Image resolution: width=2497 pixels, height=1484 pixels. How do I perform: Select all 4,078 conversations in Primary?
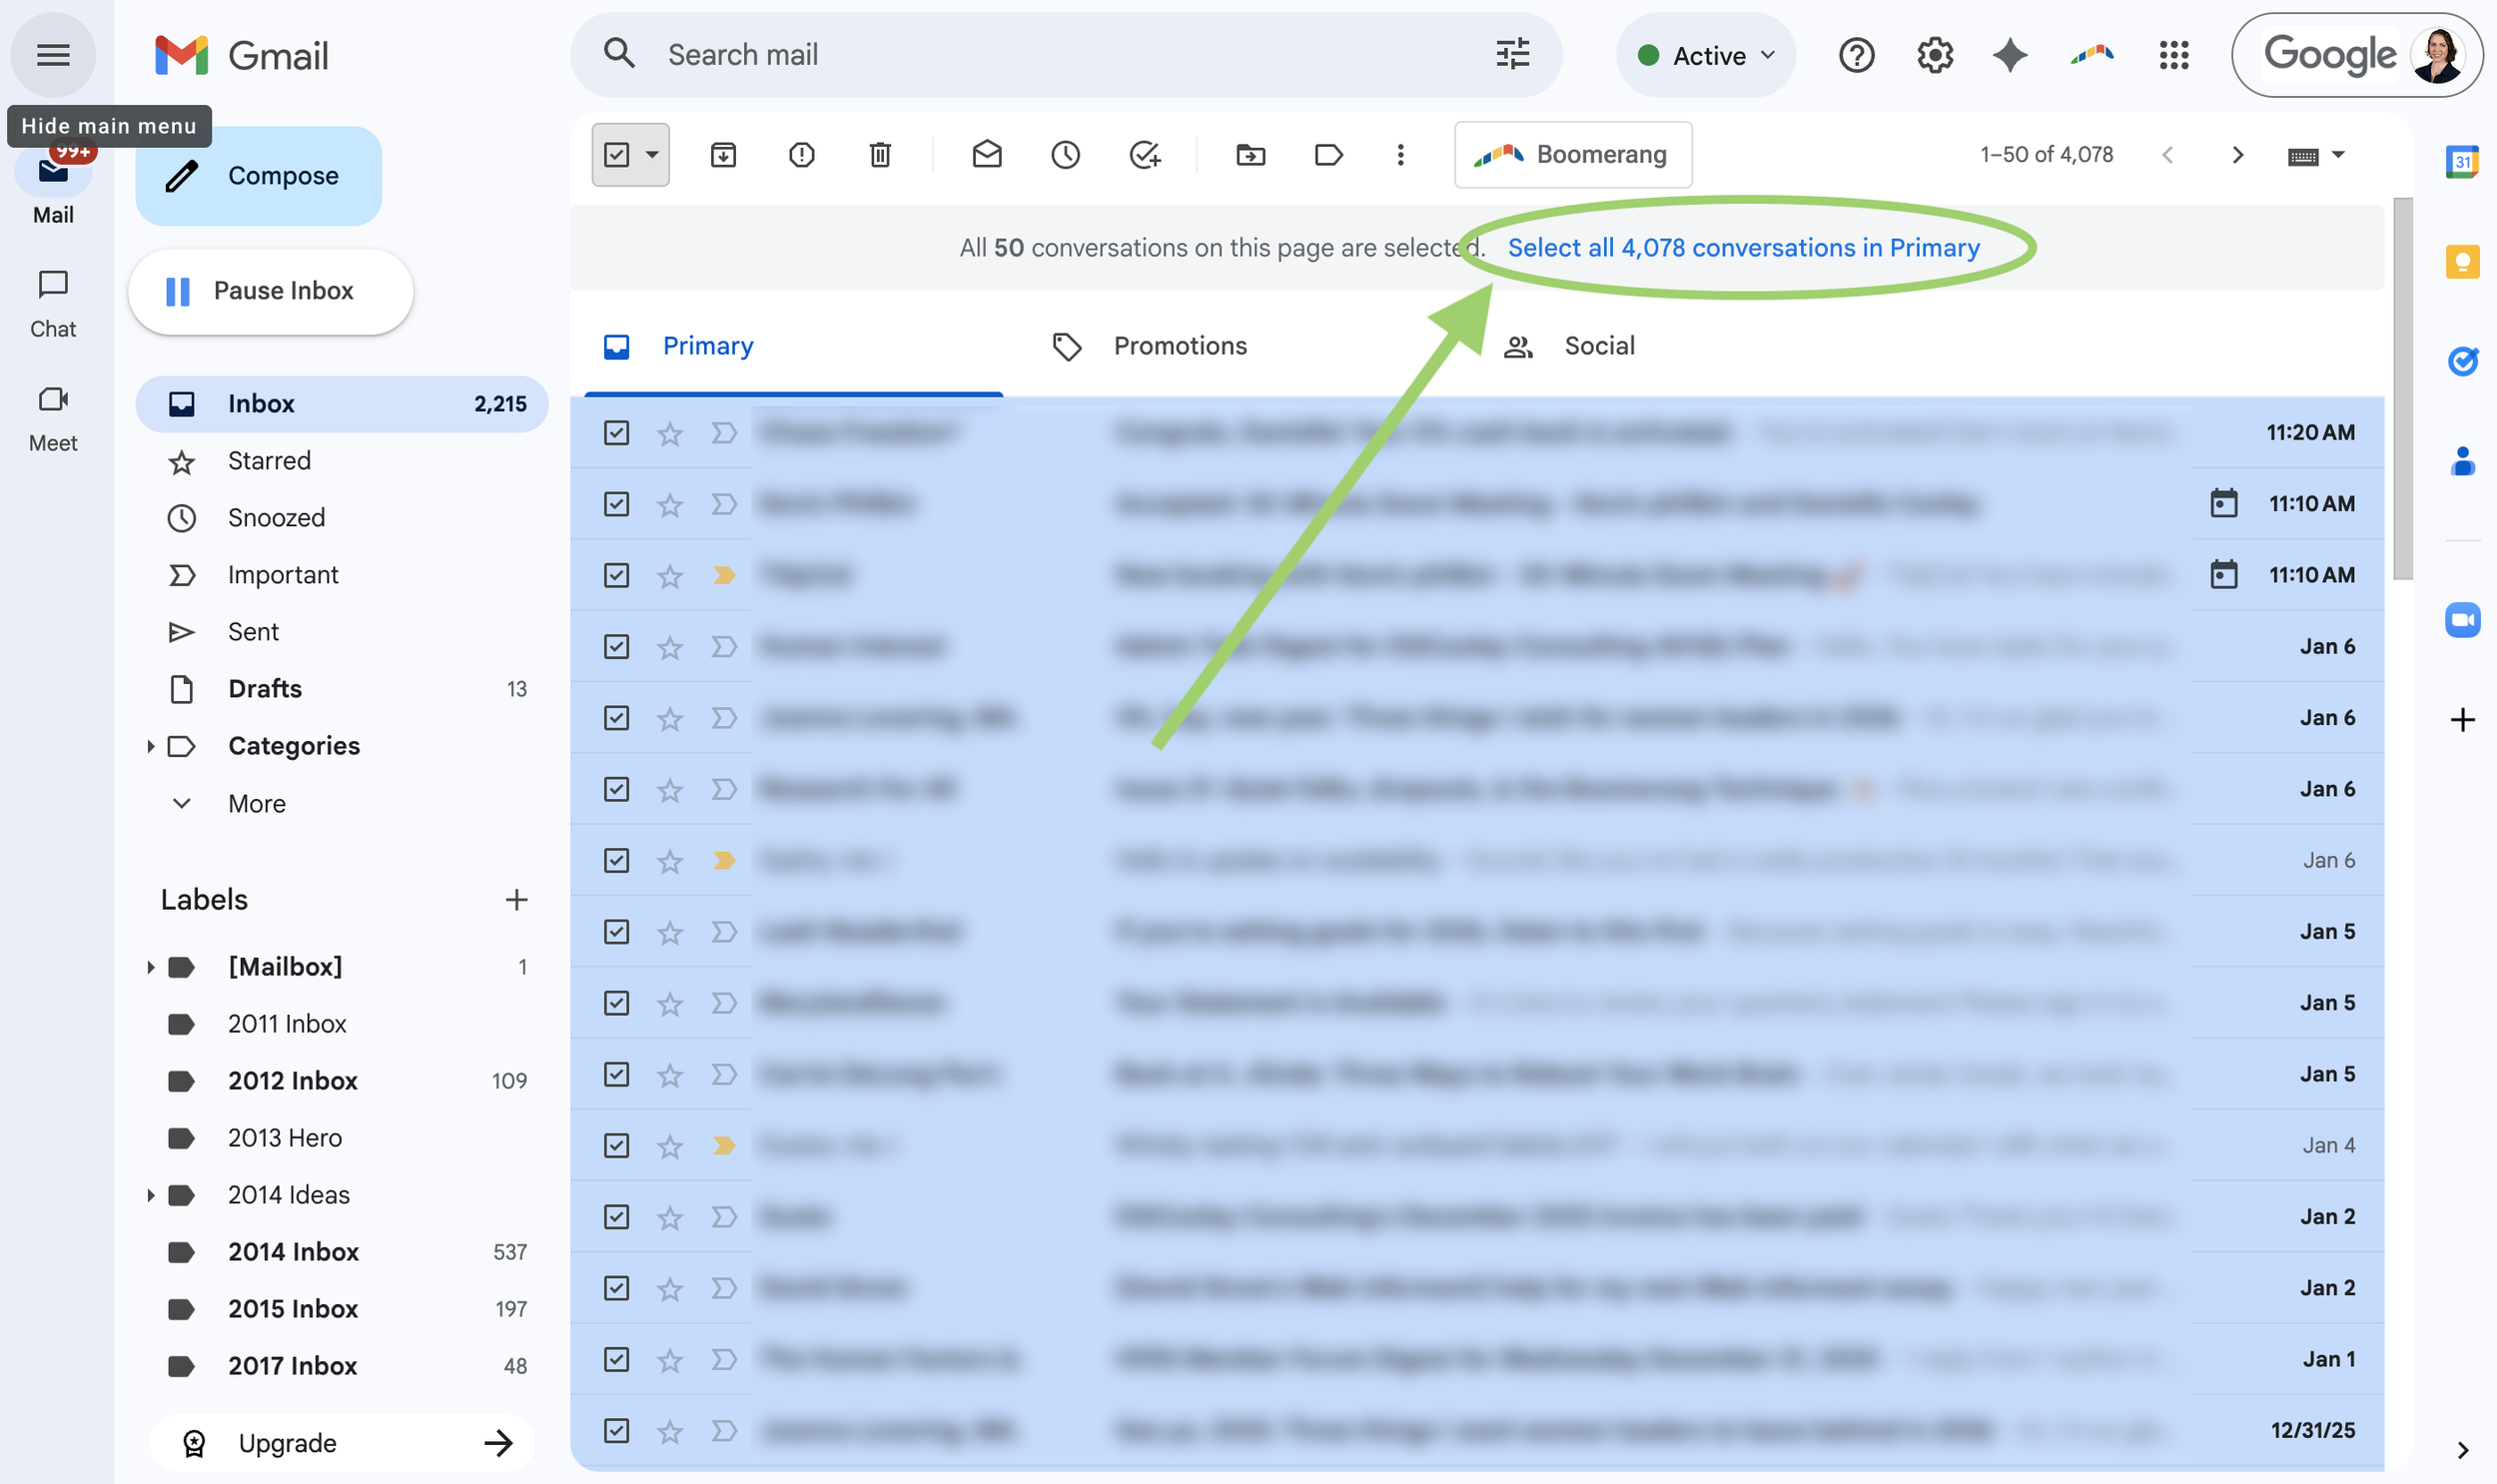click(1744, 248)
